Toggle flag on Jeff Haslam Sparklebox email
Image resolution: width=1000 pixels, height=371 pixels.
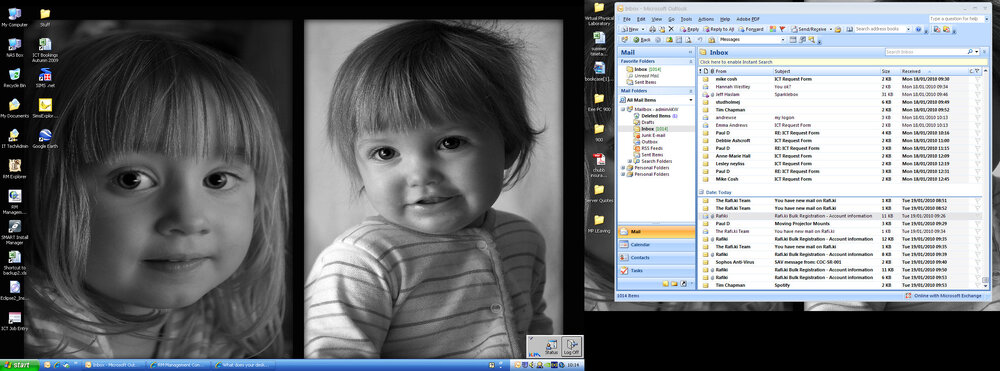tap(978, 94)
